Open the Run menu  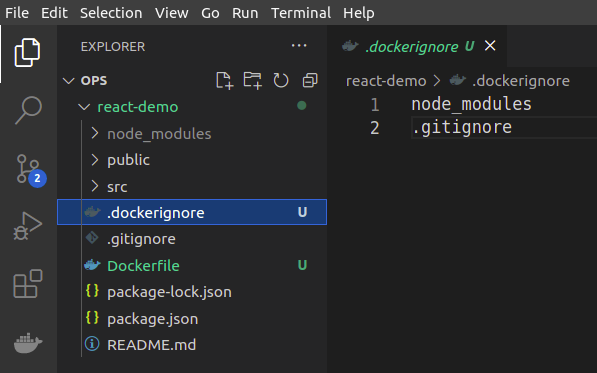click(x=245, y=13)
